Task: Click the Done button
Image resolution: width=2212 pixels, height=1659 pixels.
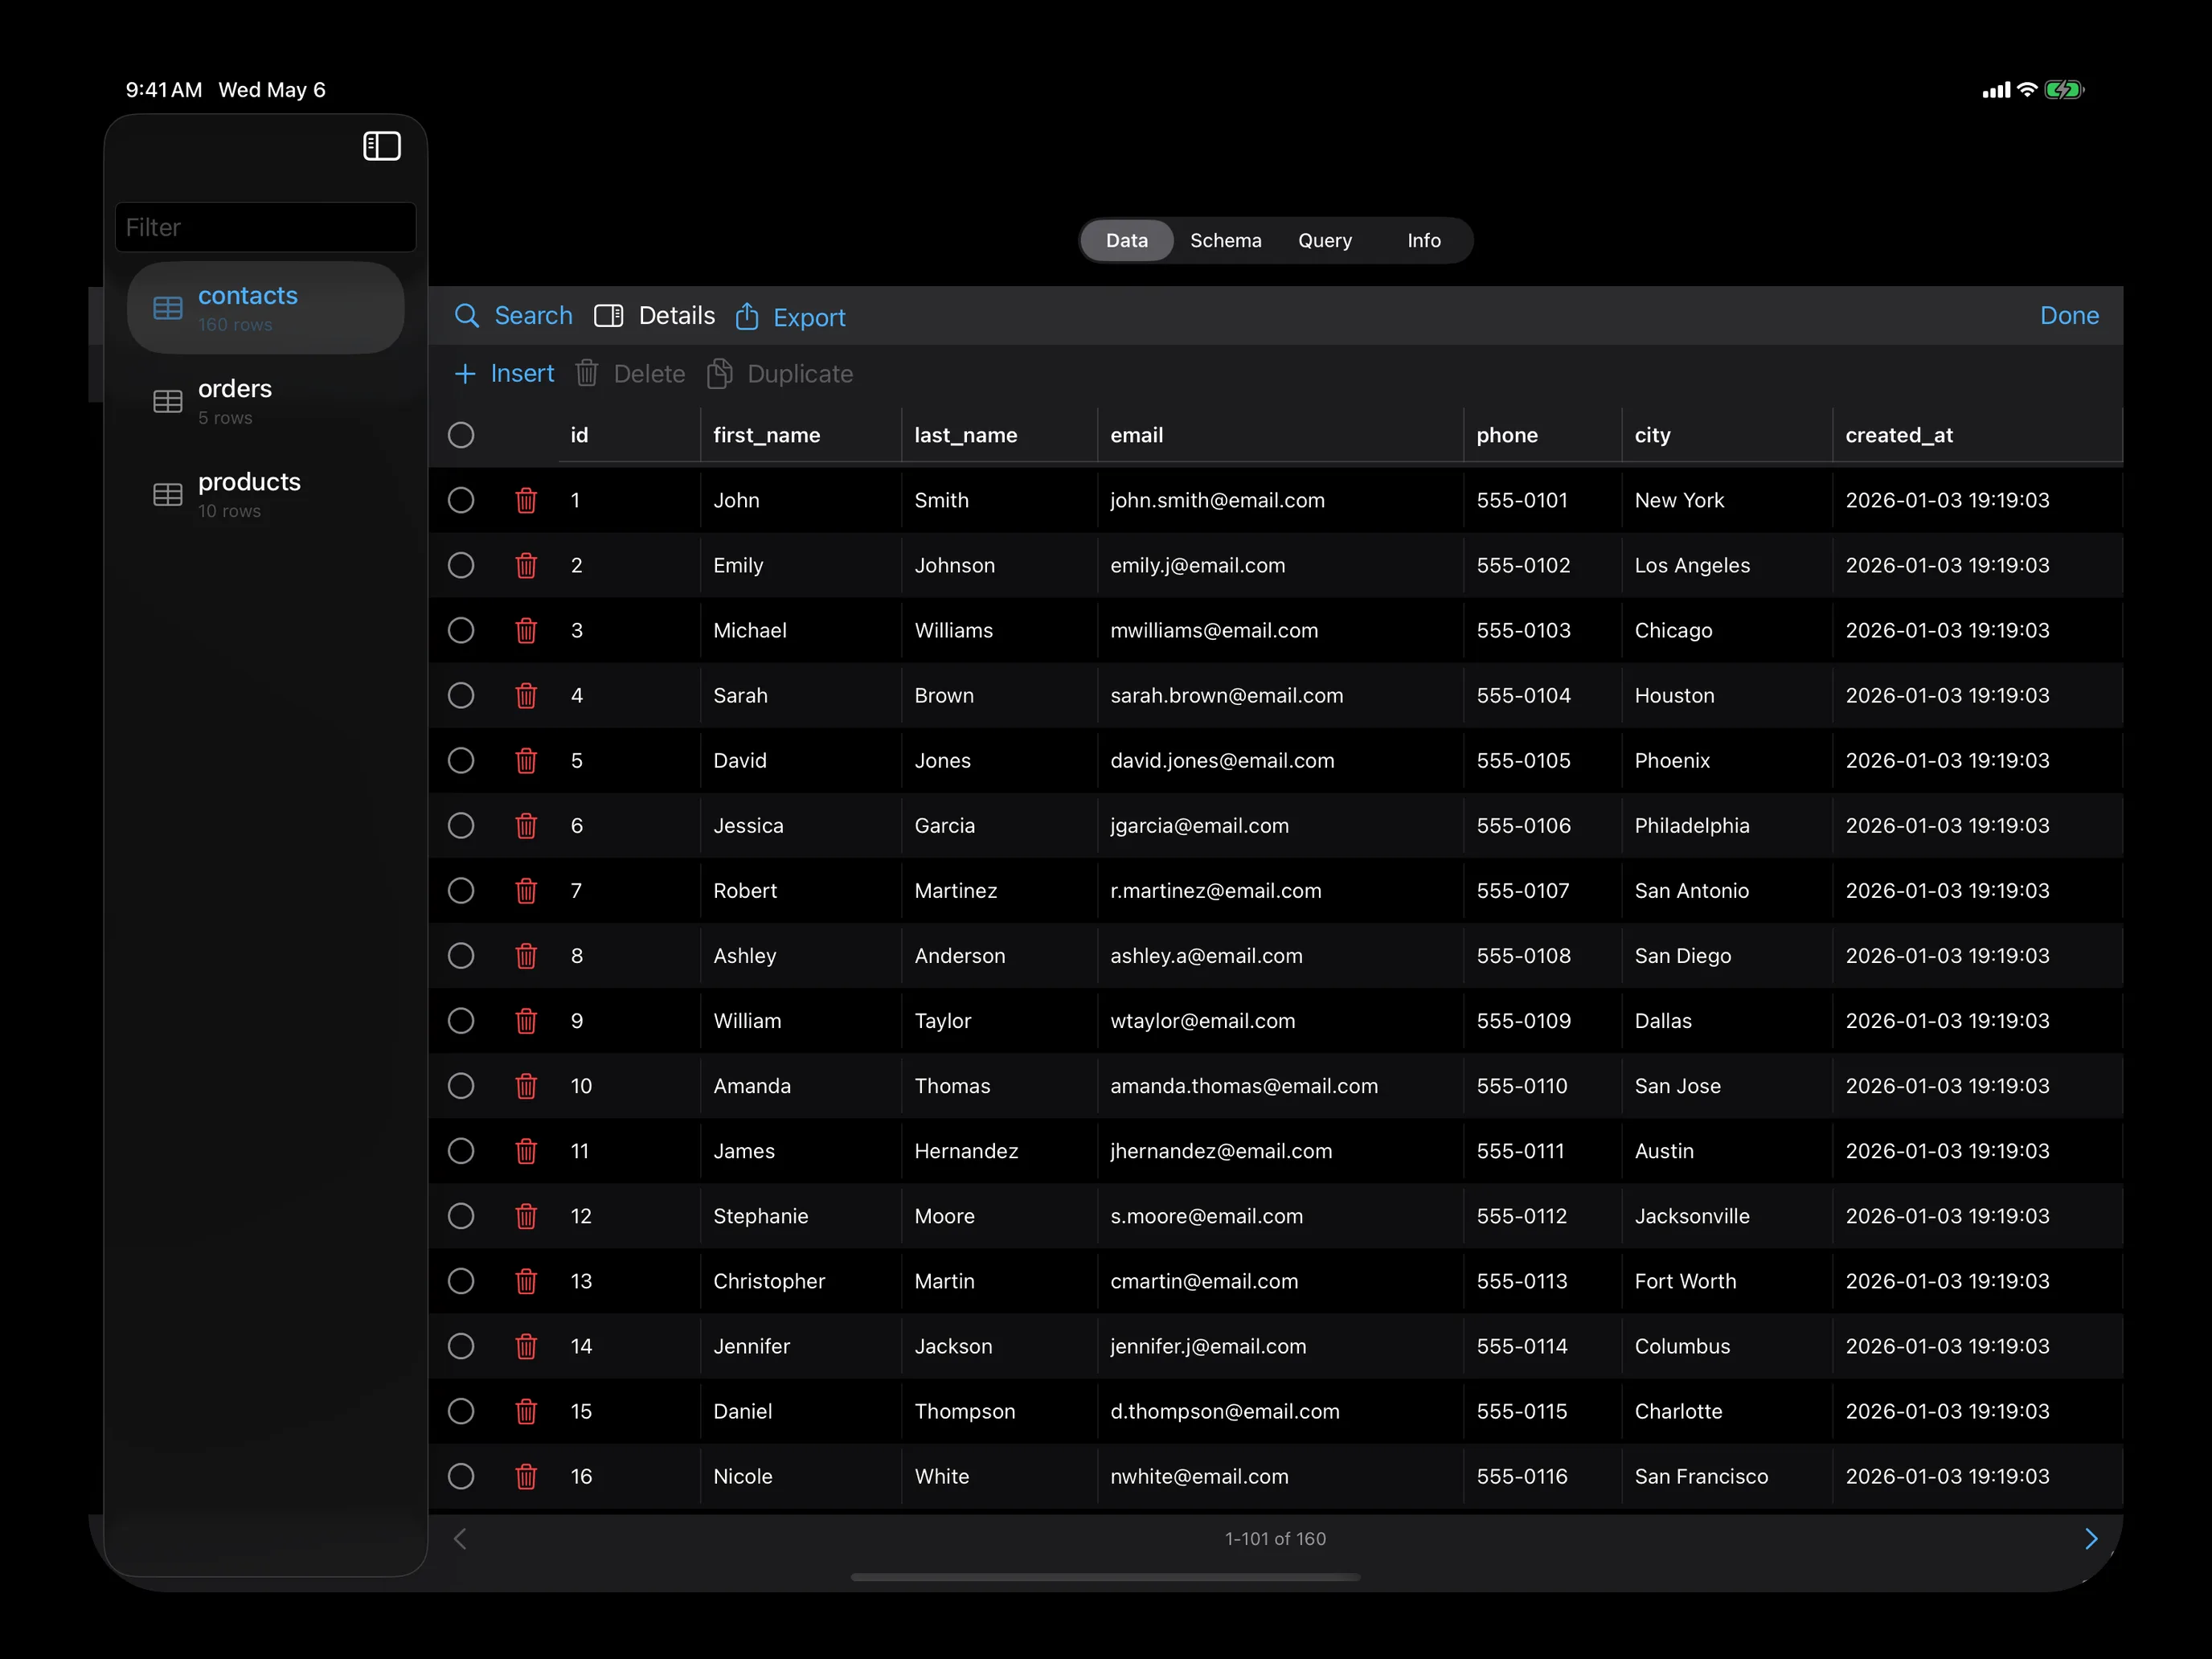Action: coord(2069,316)
